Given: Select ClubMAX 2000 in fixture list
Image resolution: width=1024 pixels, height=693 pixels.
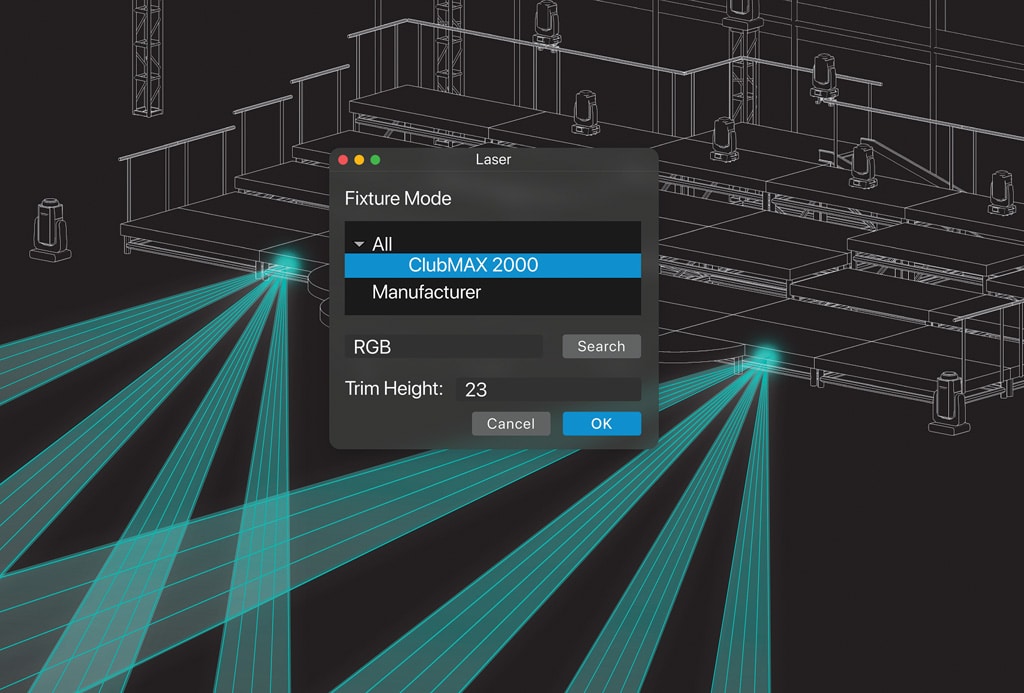Looking at the screenshot, I should (x=473, y=265).
